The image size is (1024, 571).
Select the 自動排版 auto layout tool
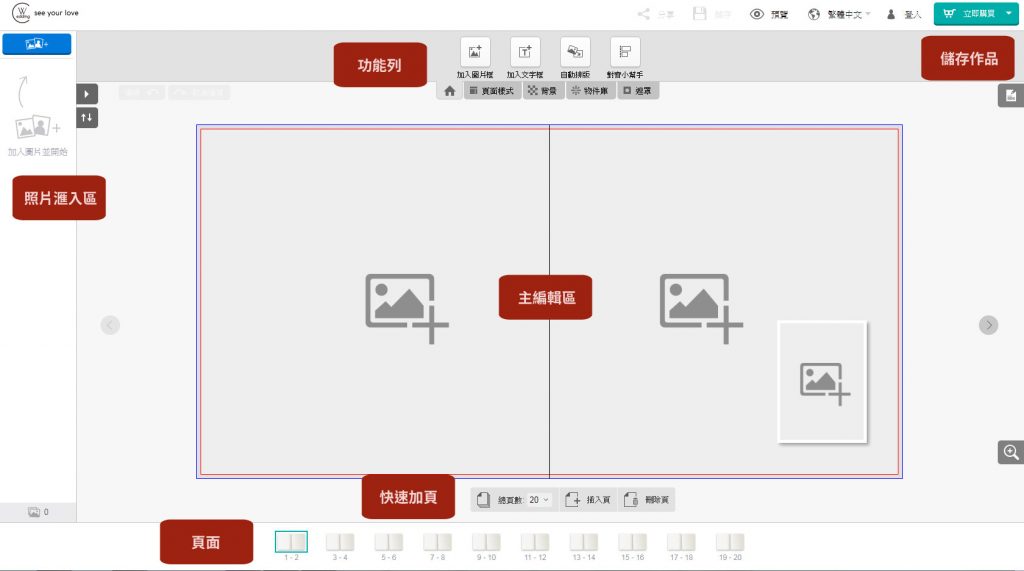pos(575,52)
